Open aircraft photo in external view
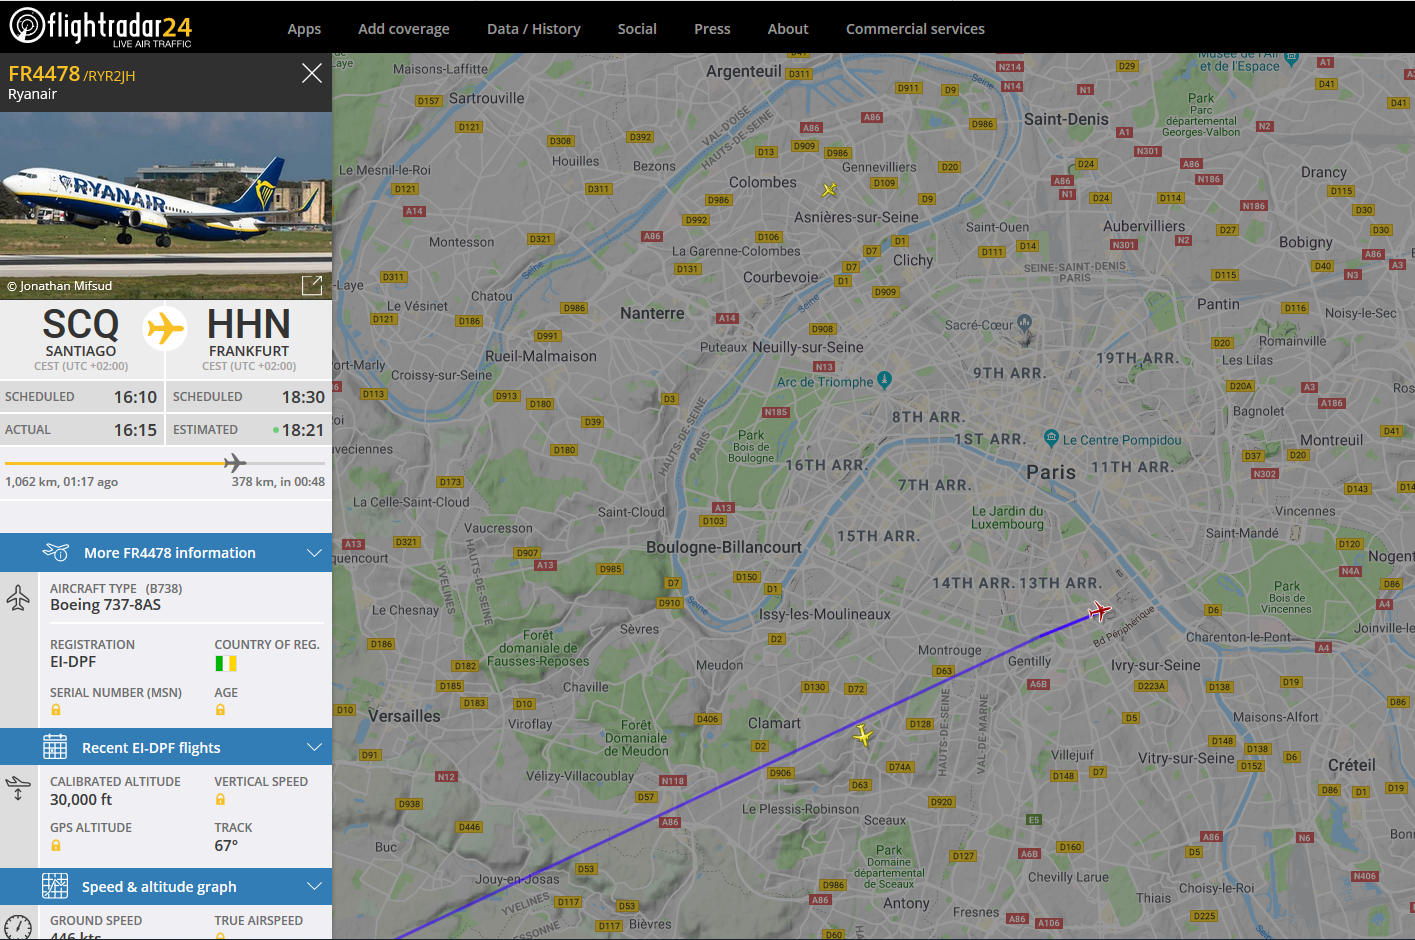Viewport: 1415px width, 940px height. point(312,285)
